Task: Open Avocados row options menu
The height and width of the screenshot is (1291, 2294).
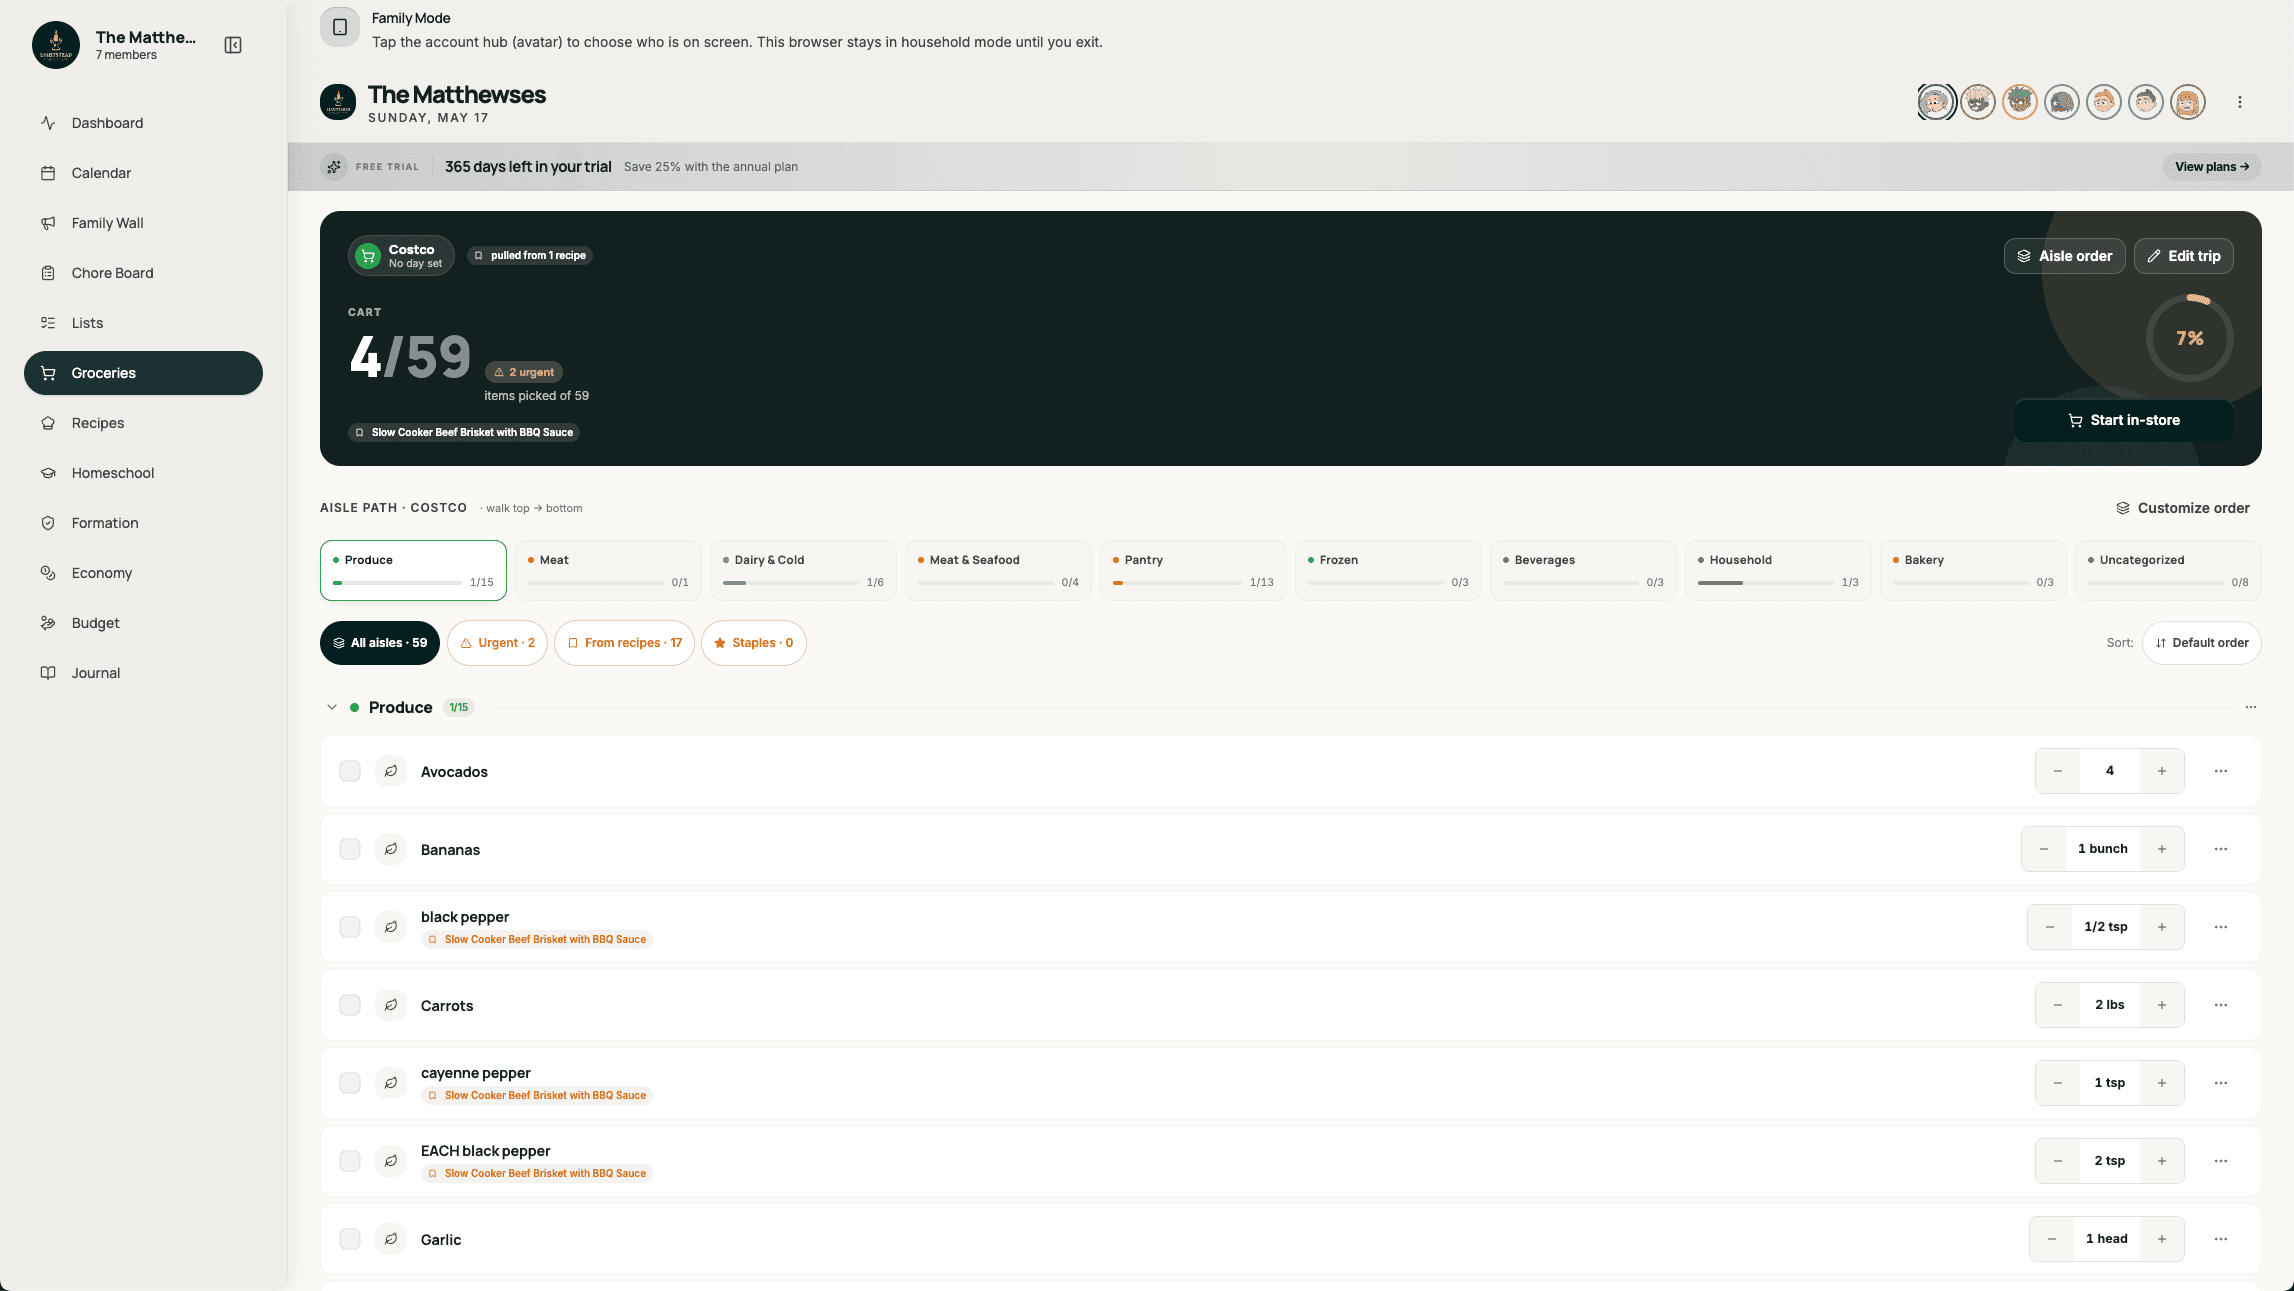Action: coord(2221,771)
